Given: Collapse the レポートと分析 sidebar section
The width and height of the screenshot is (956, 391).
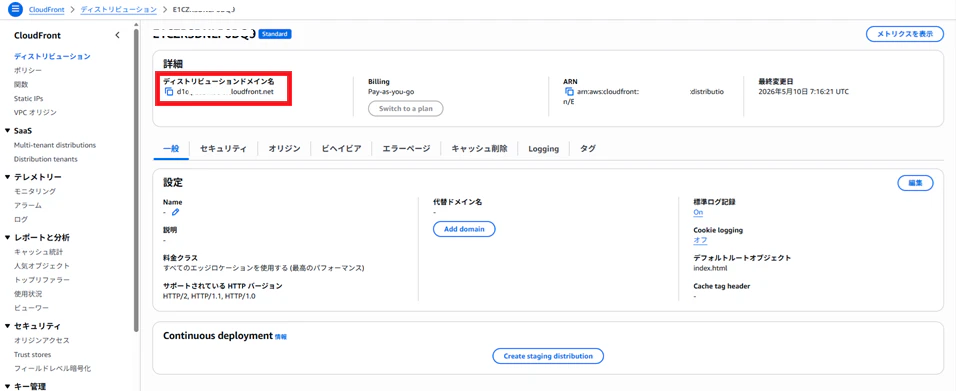Looking at the screenshot, I should click(x=7, y=237).
